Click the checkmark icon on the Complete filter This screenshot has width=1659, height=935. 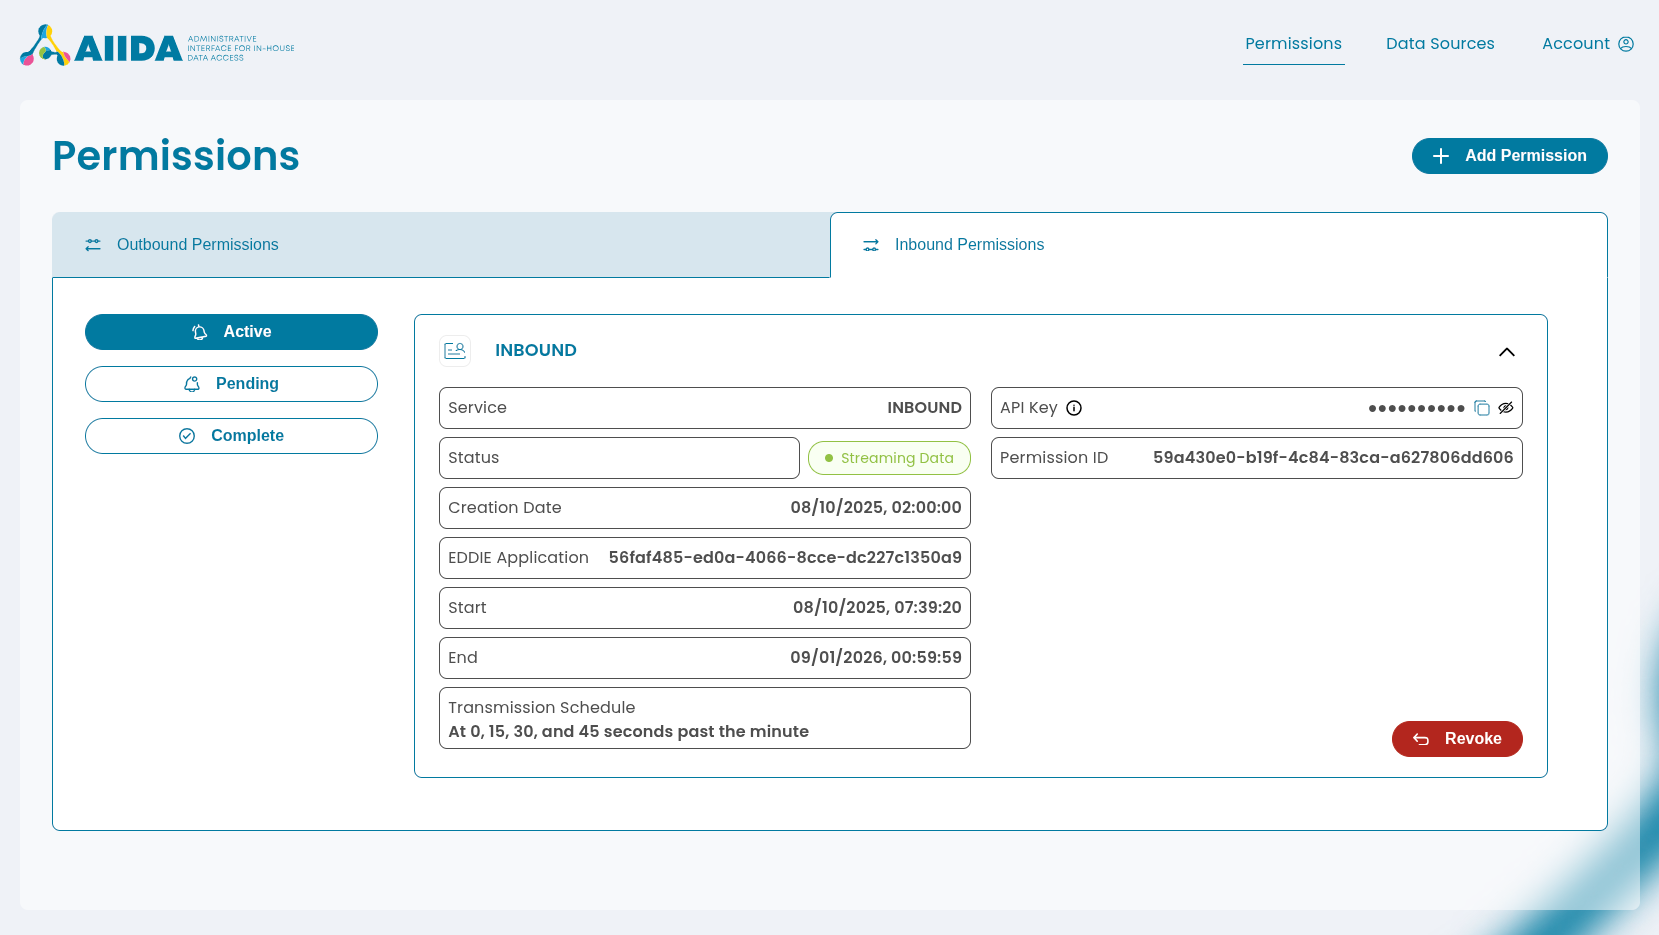pyautogui.click(x=187, y=435)
